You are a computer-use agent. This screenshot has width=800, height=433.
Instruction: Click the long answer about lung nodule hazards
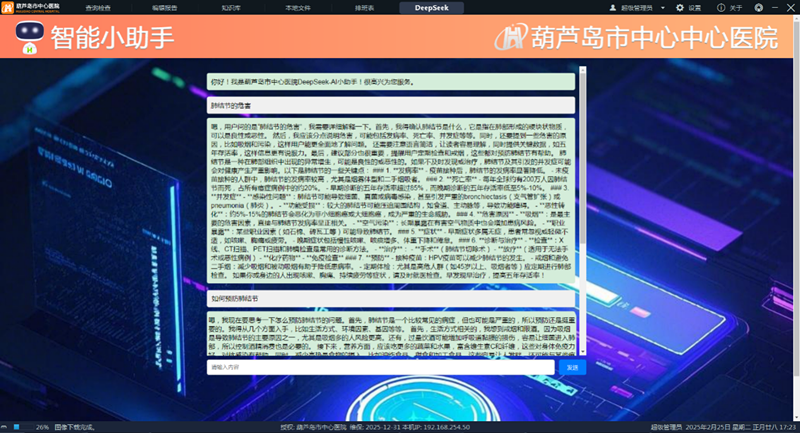pos(391,201)
